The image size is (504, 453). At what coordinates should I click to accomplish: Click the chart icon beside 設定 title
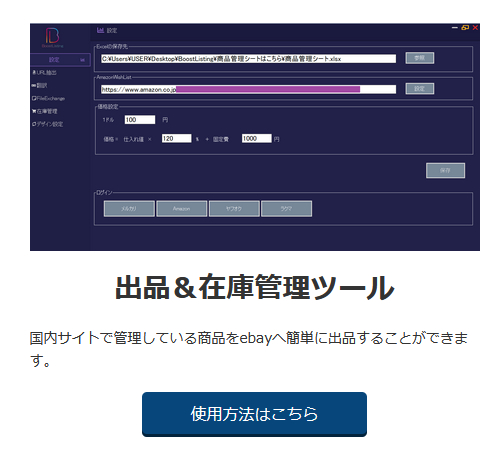tap(100, 30)
